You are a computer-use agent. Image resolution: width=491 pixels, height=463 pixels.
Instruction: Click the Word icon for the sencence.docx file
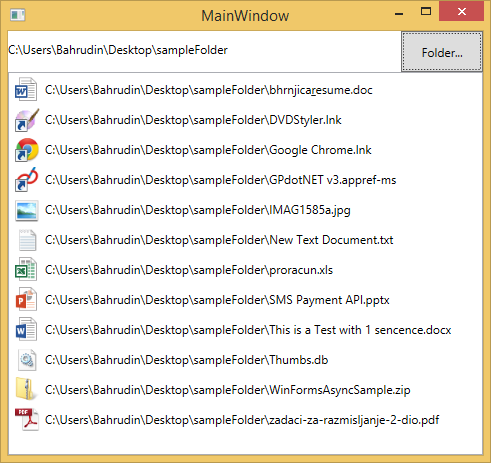[x=26, y=329]
